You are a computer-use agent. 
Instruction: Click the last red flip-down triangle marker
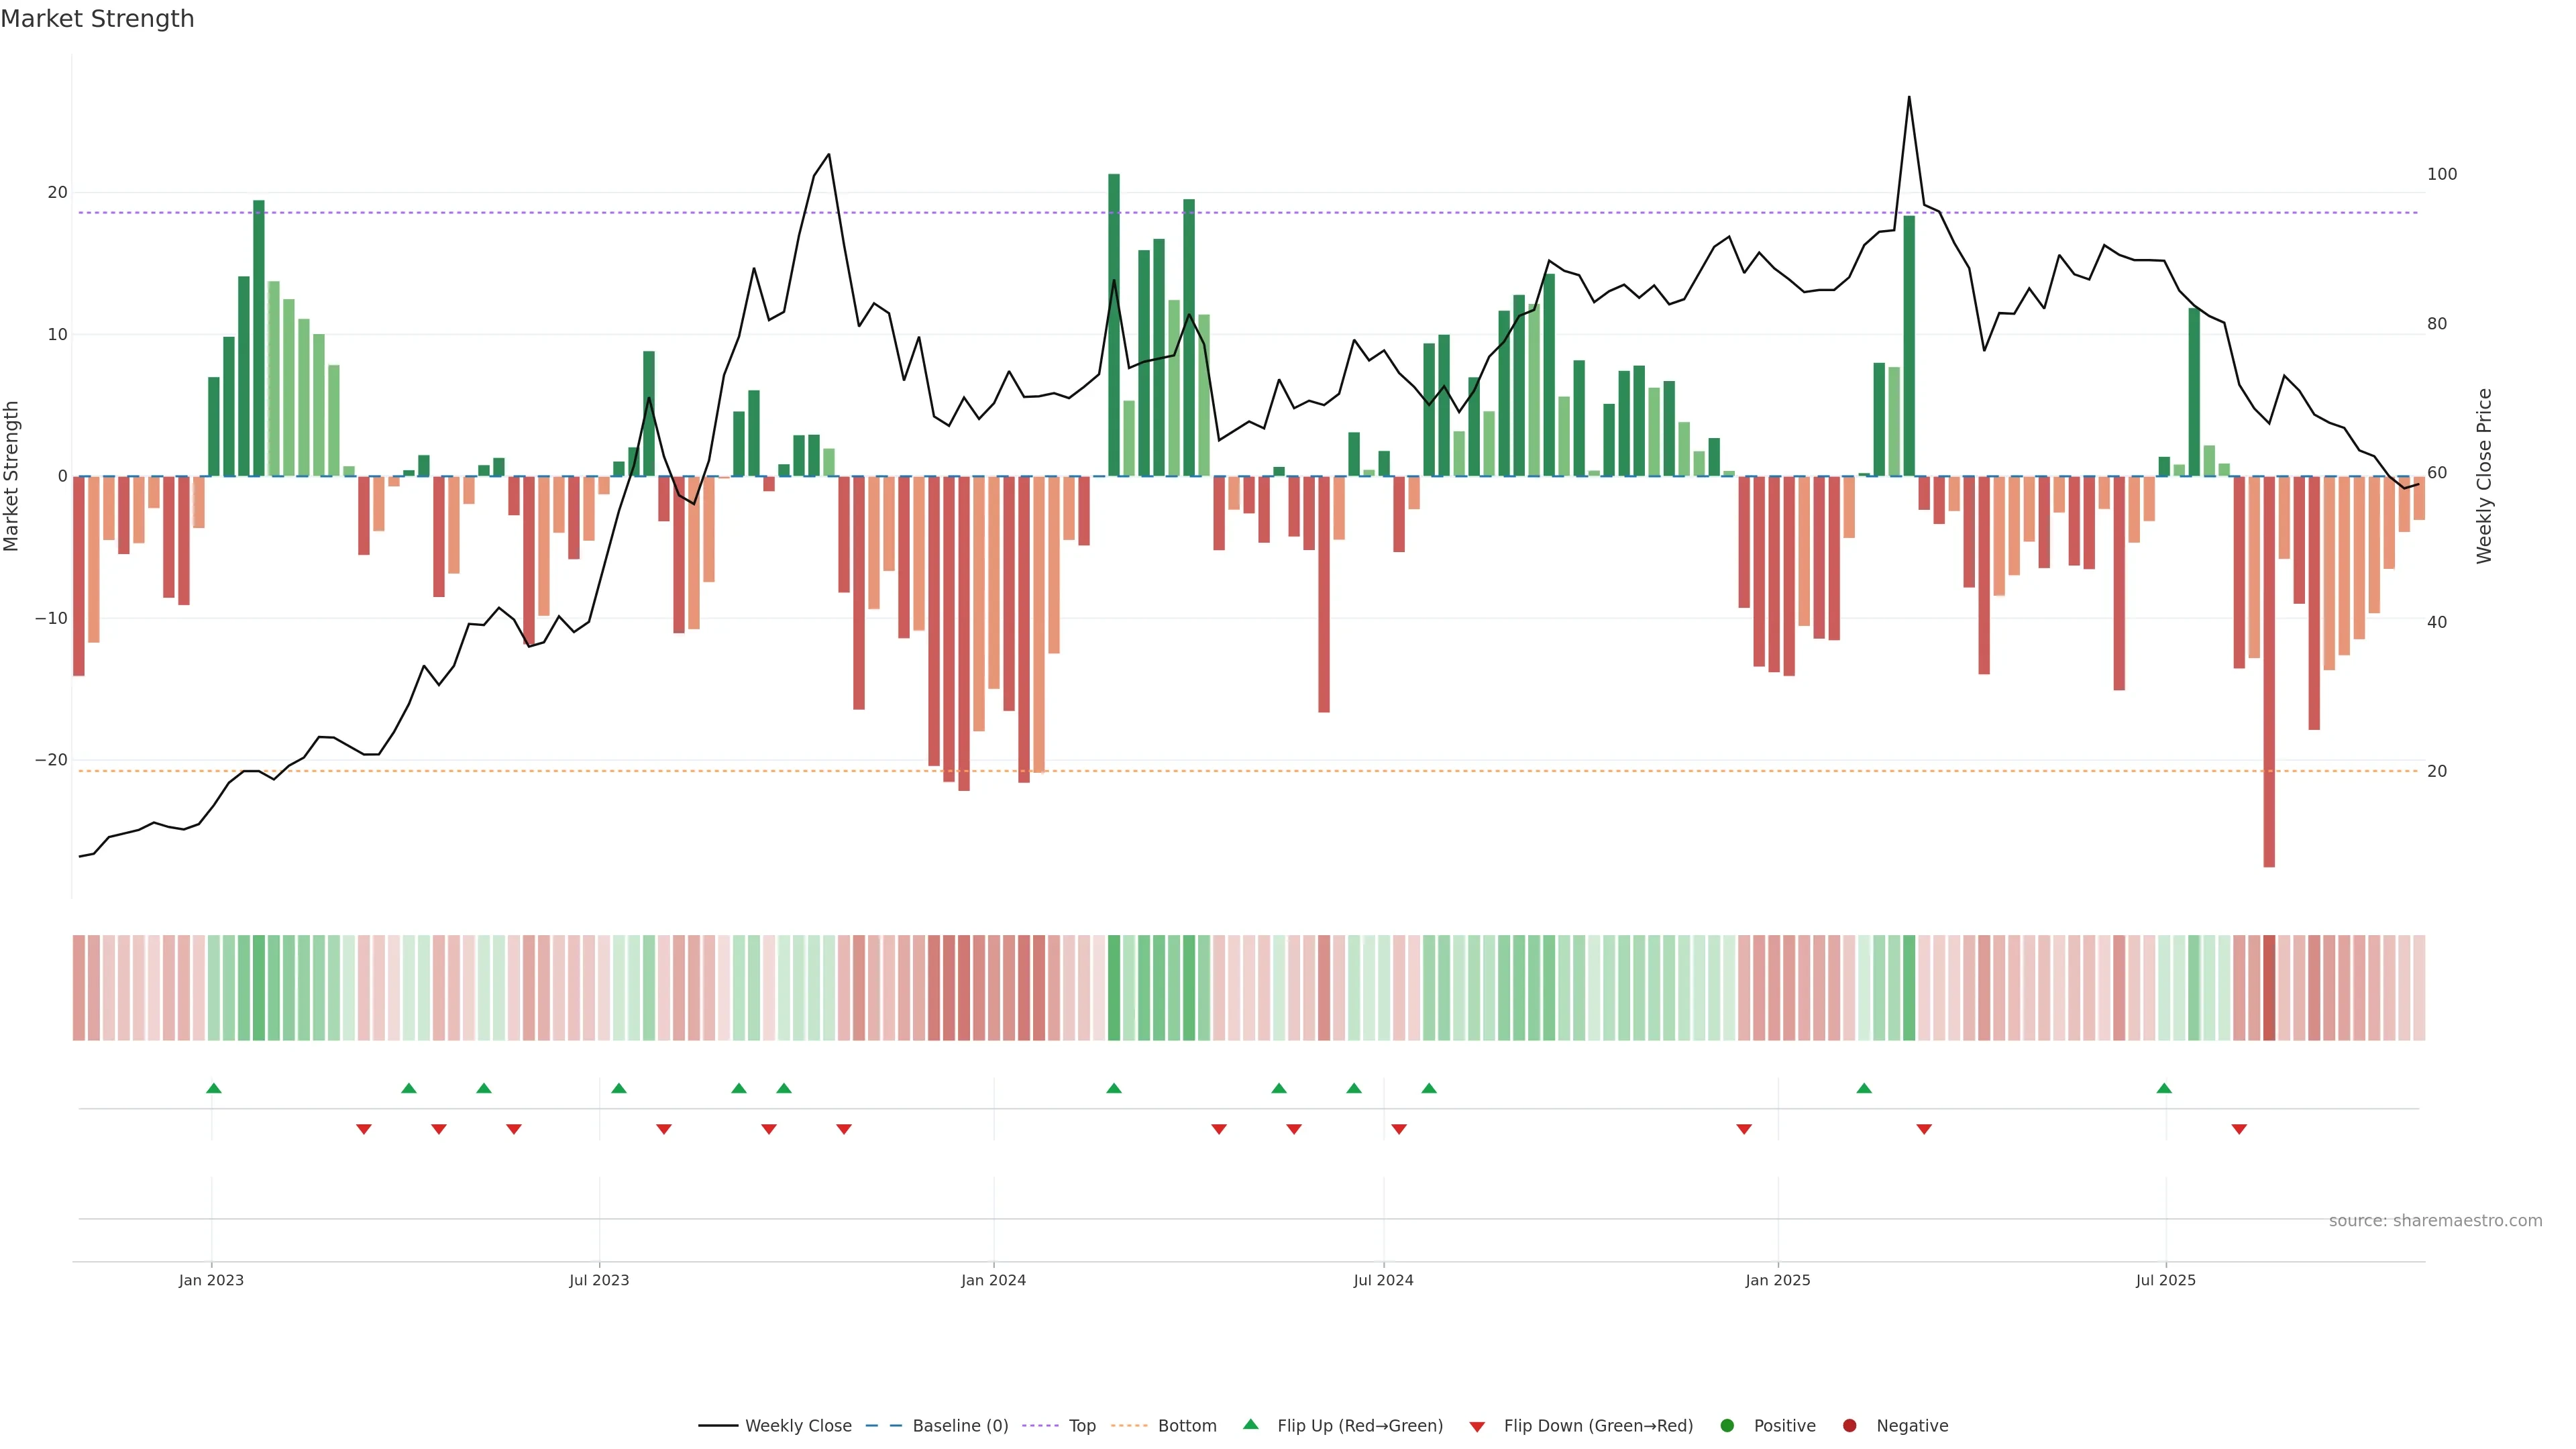(x=2239, y=1129)
